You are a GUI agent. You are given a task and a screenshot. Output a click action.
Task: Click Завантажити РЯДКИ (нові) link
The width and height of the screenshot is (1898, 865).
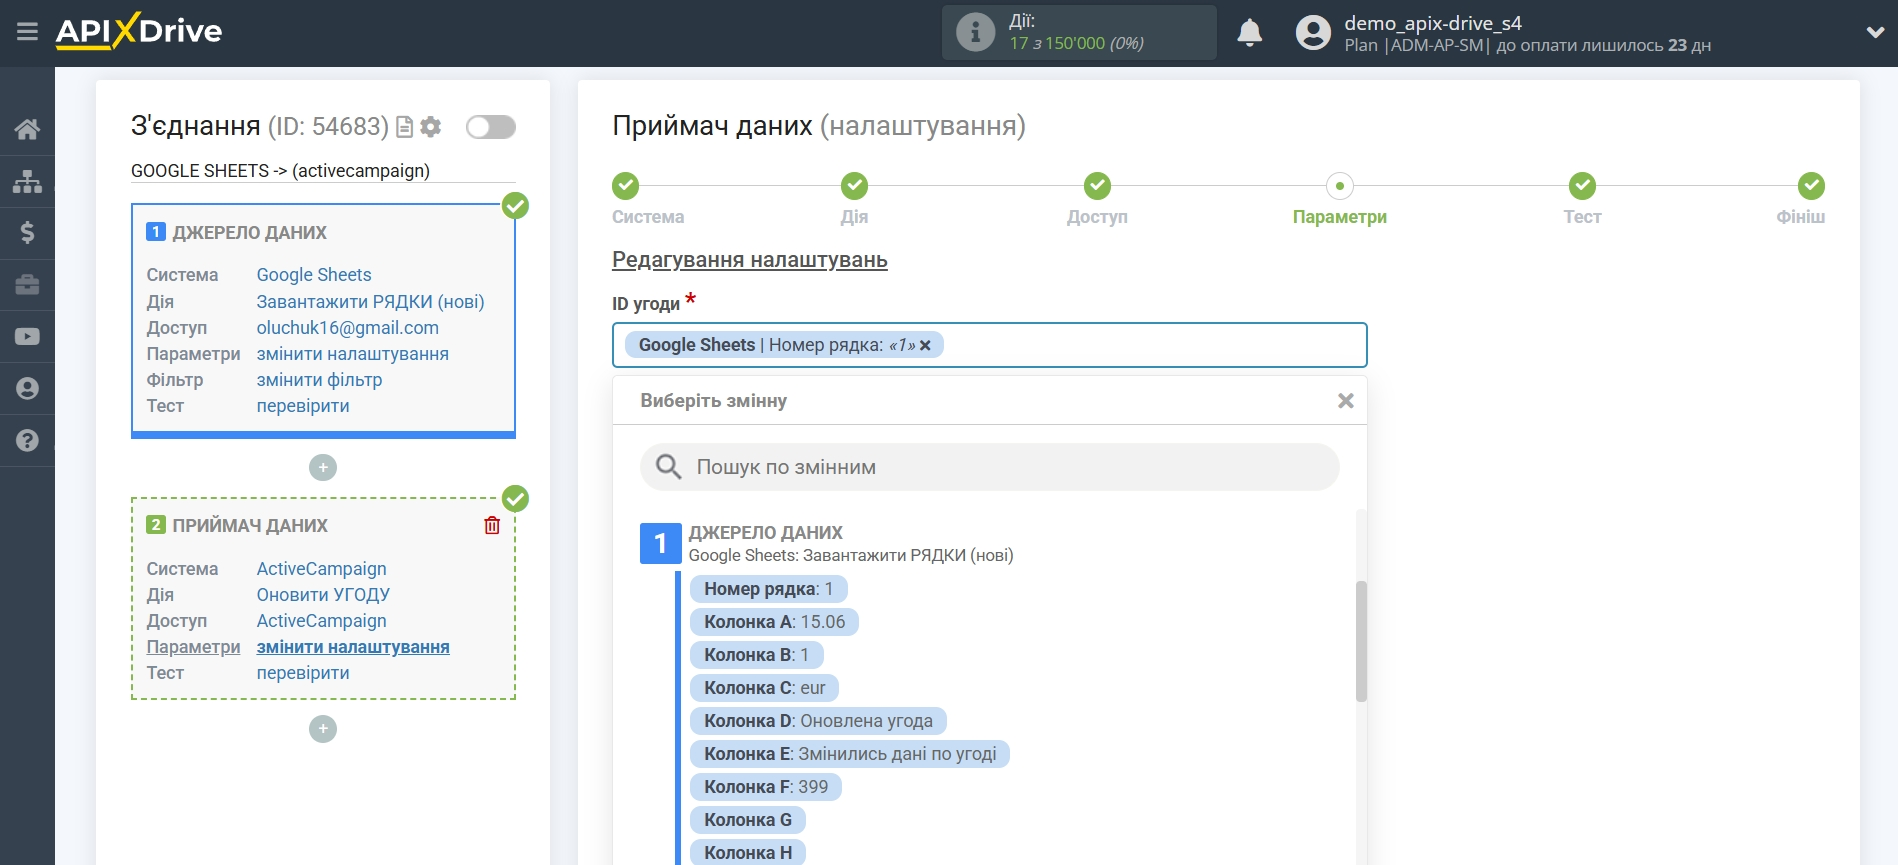click(x=370, y=301)
